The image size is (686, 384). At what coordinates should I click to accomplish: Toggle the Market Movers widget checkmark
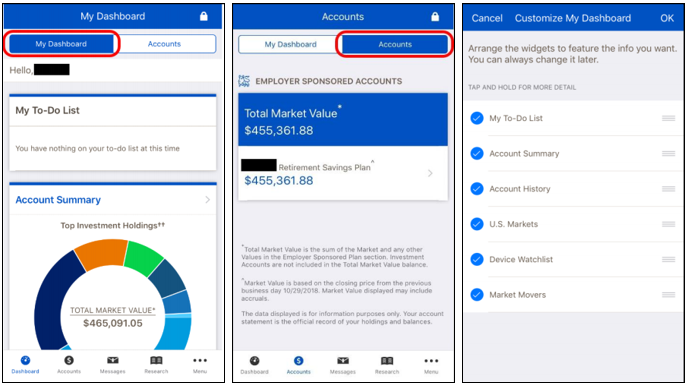[477, 295]
